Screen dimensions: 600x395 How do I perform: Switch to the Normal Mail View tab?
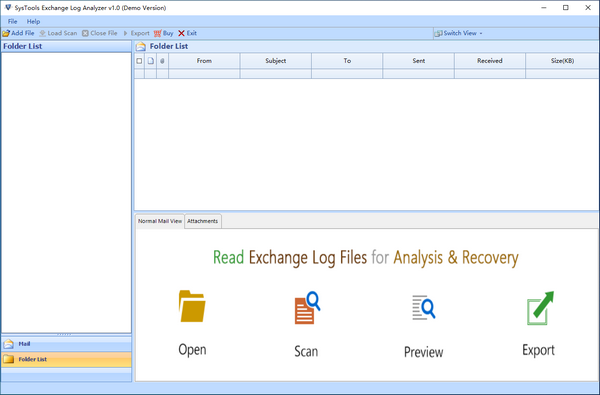(x=160, y=221)
